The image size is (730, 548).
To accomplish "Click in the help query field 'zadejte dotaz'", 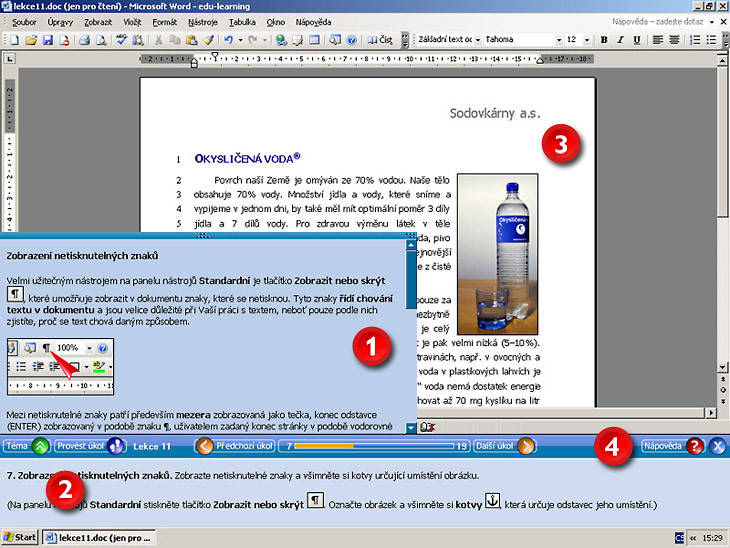I will [x=657, y=22].
